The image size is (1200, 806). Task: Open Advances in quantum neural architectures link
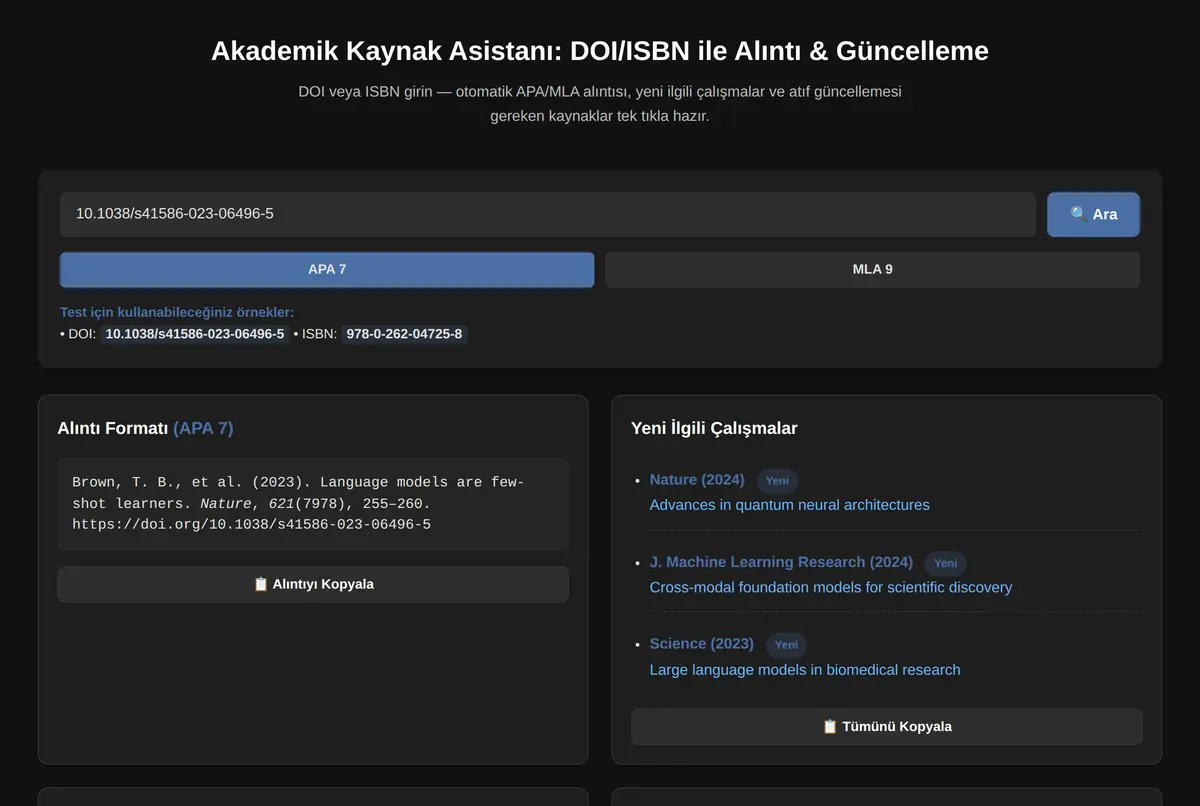pyautogui.click(x=789, y=505)
